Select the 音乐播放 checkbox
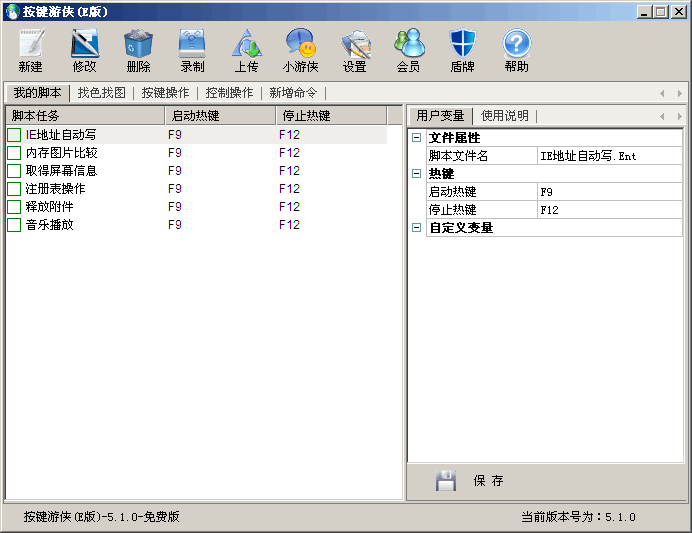This screenshot has height=533, width=692. coord(14,225)
